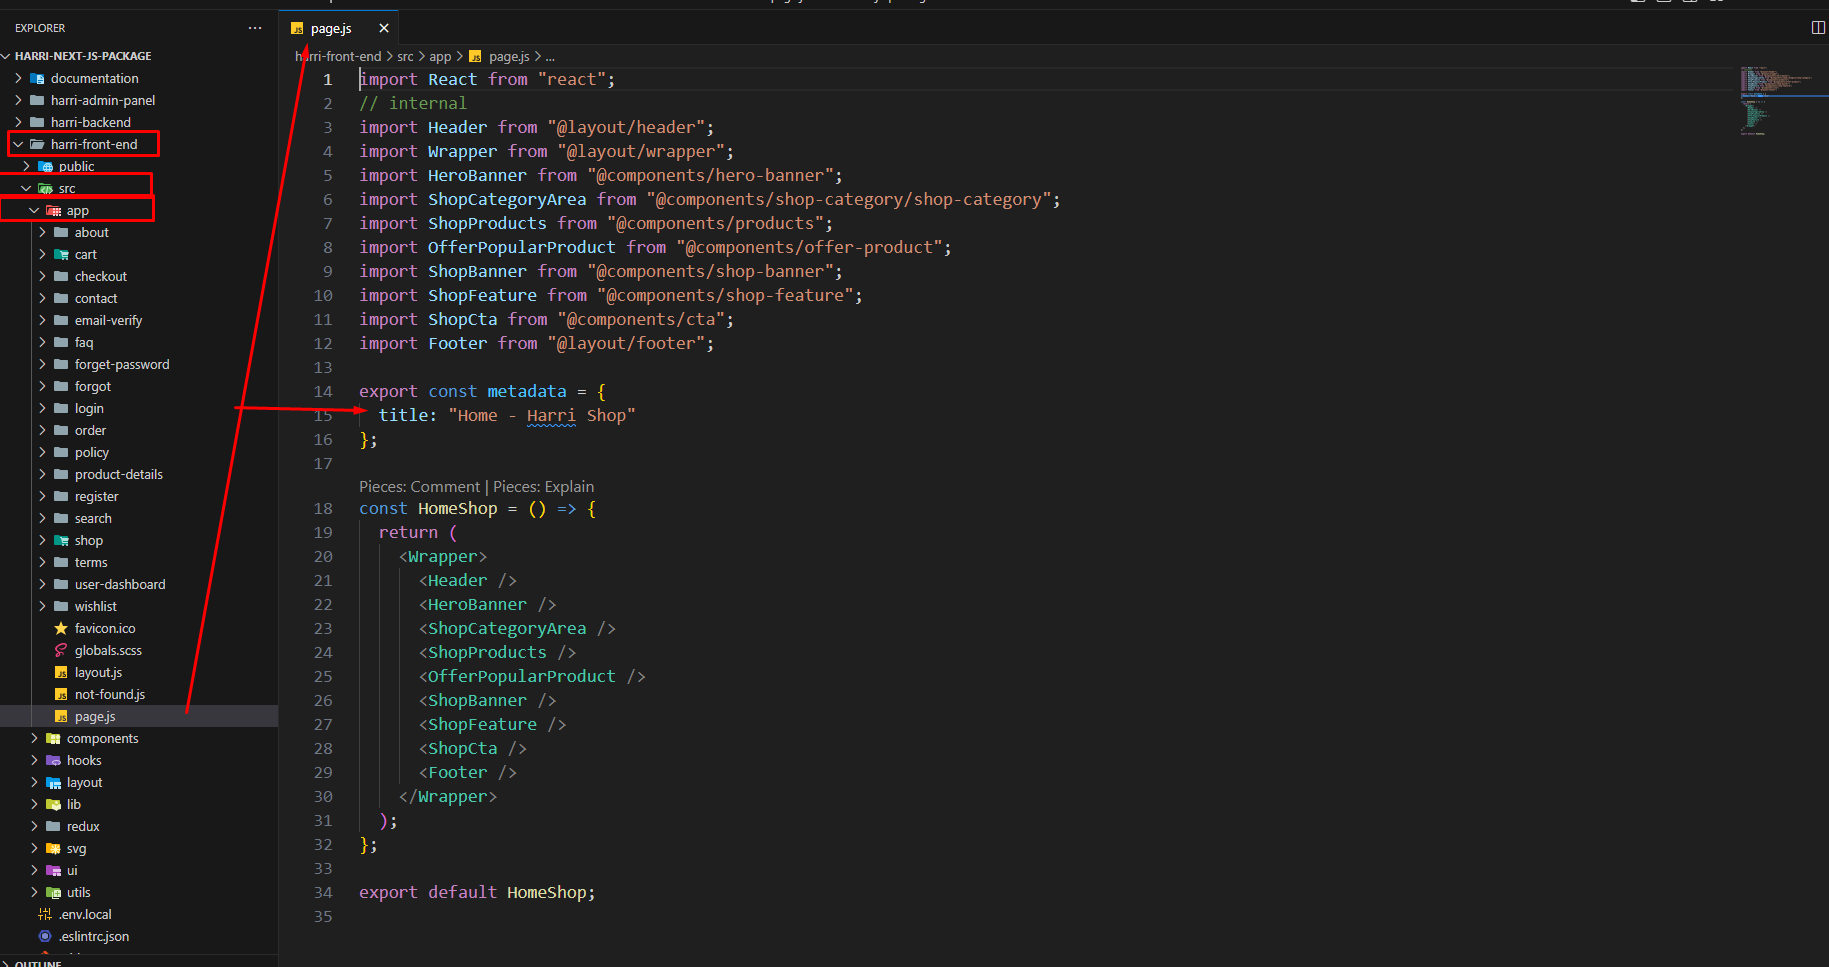
Task: Click not-found.js JavaScript file icon
Action: (61, 694)
